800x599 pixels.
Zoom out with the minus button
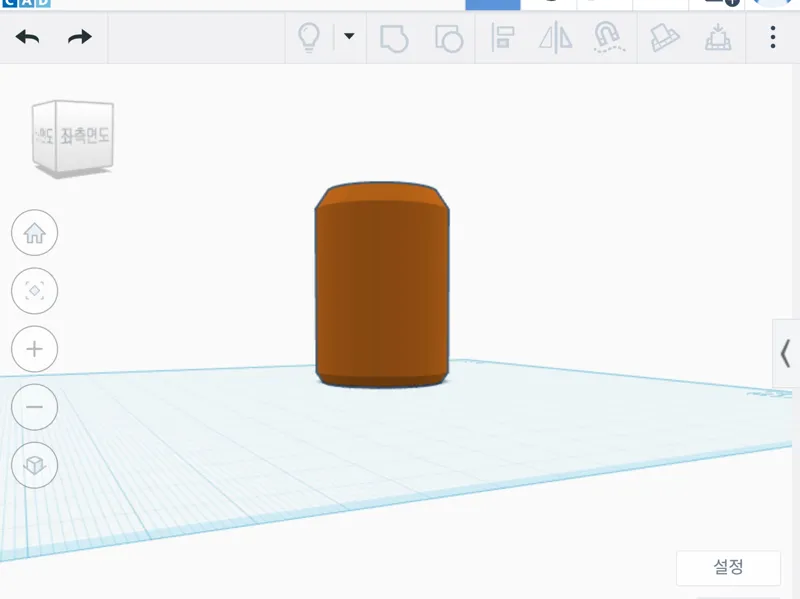tap(35, 407)
